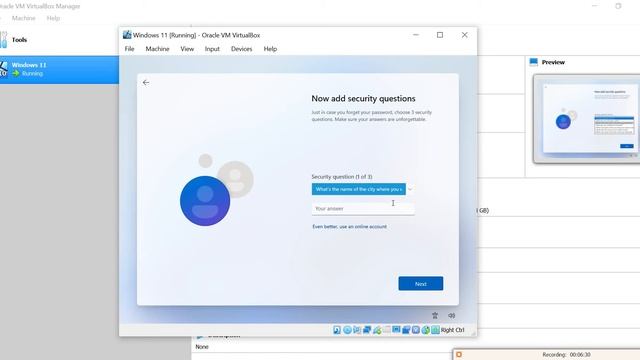Click the volume icon in Windows setup

click(451, 316)
